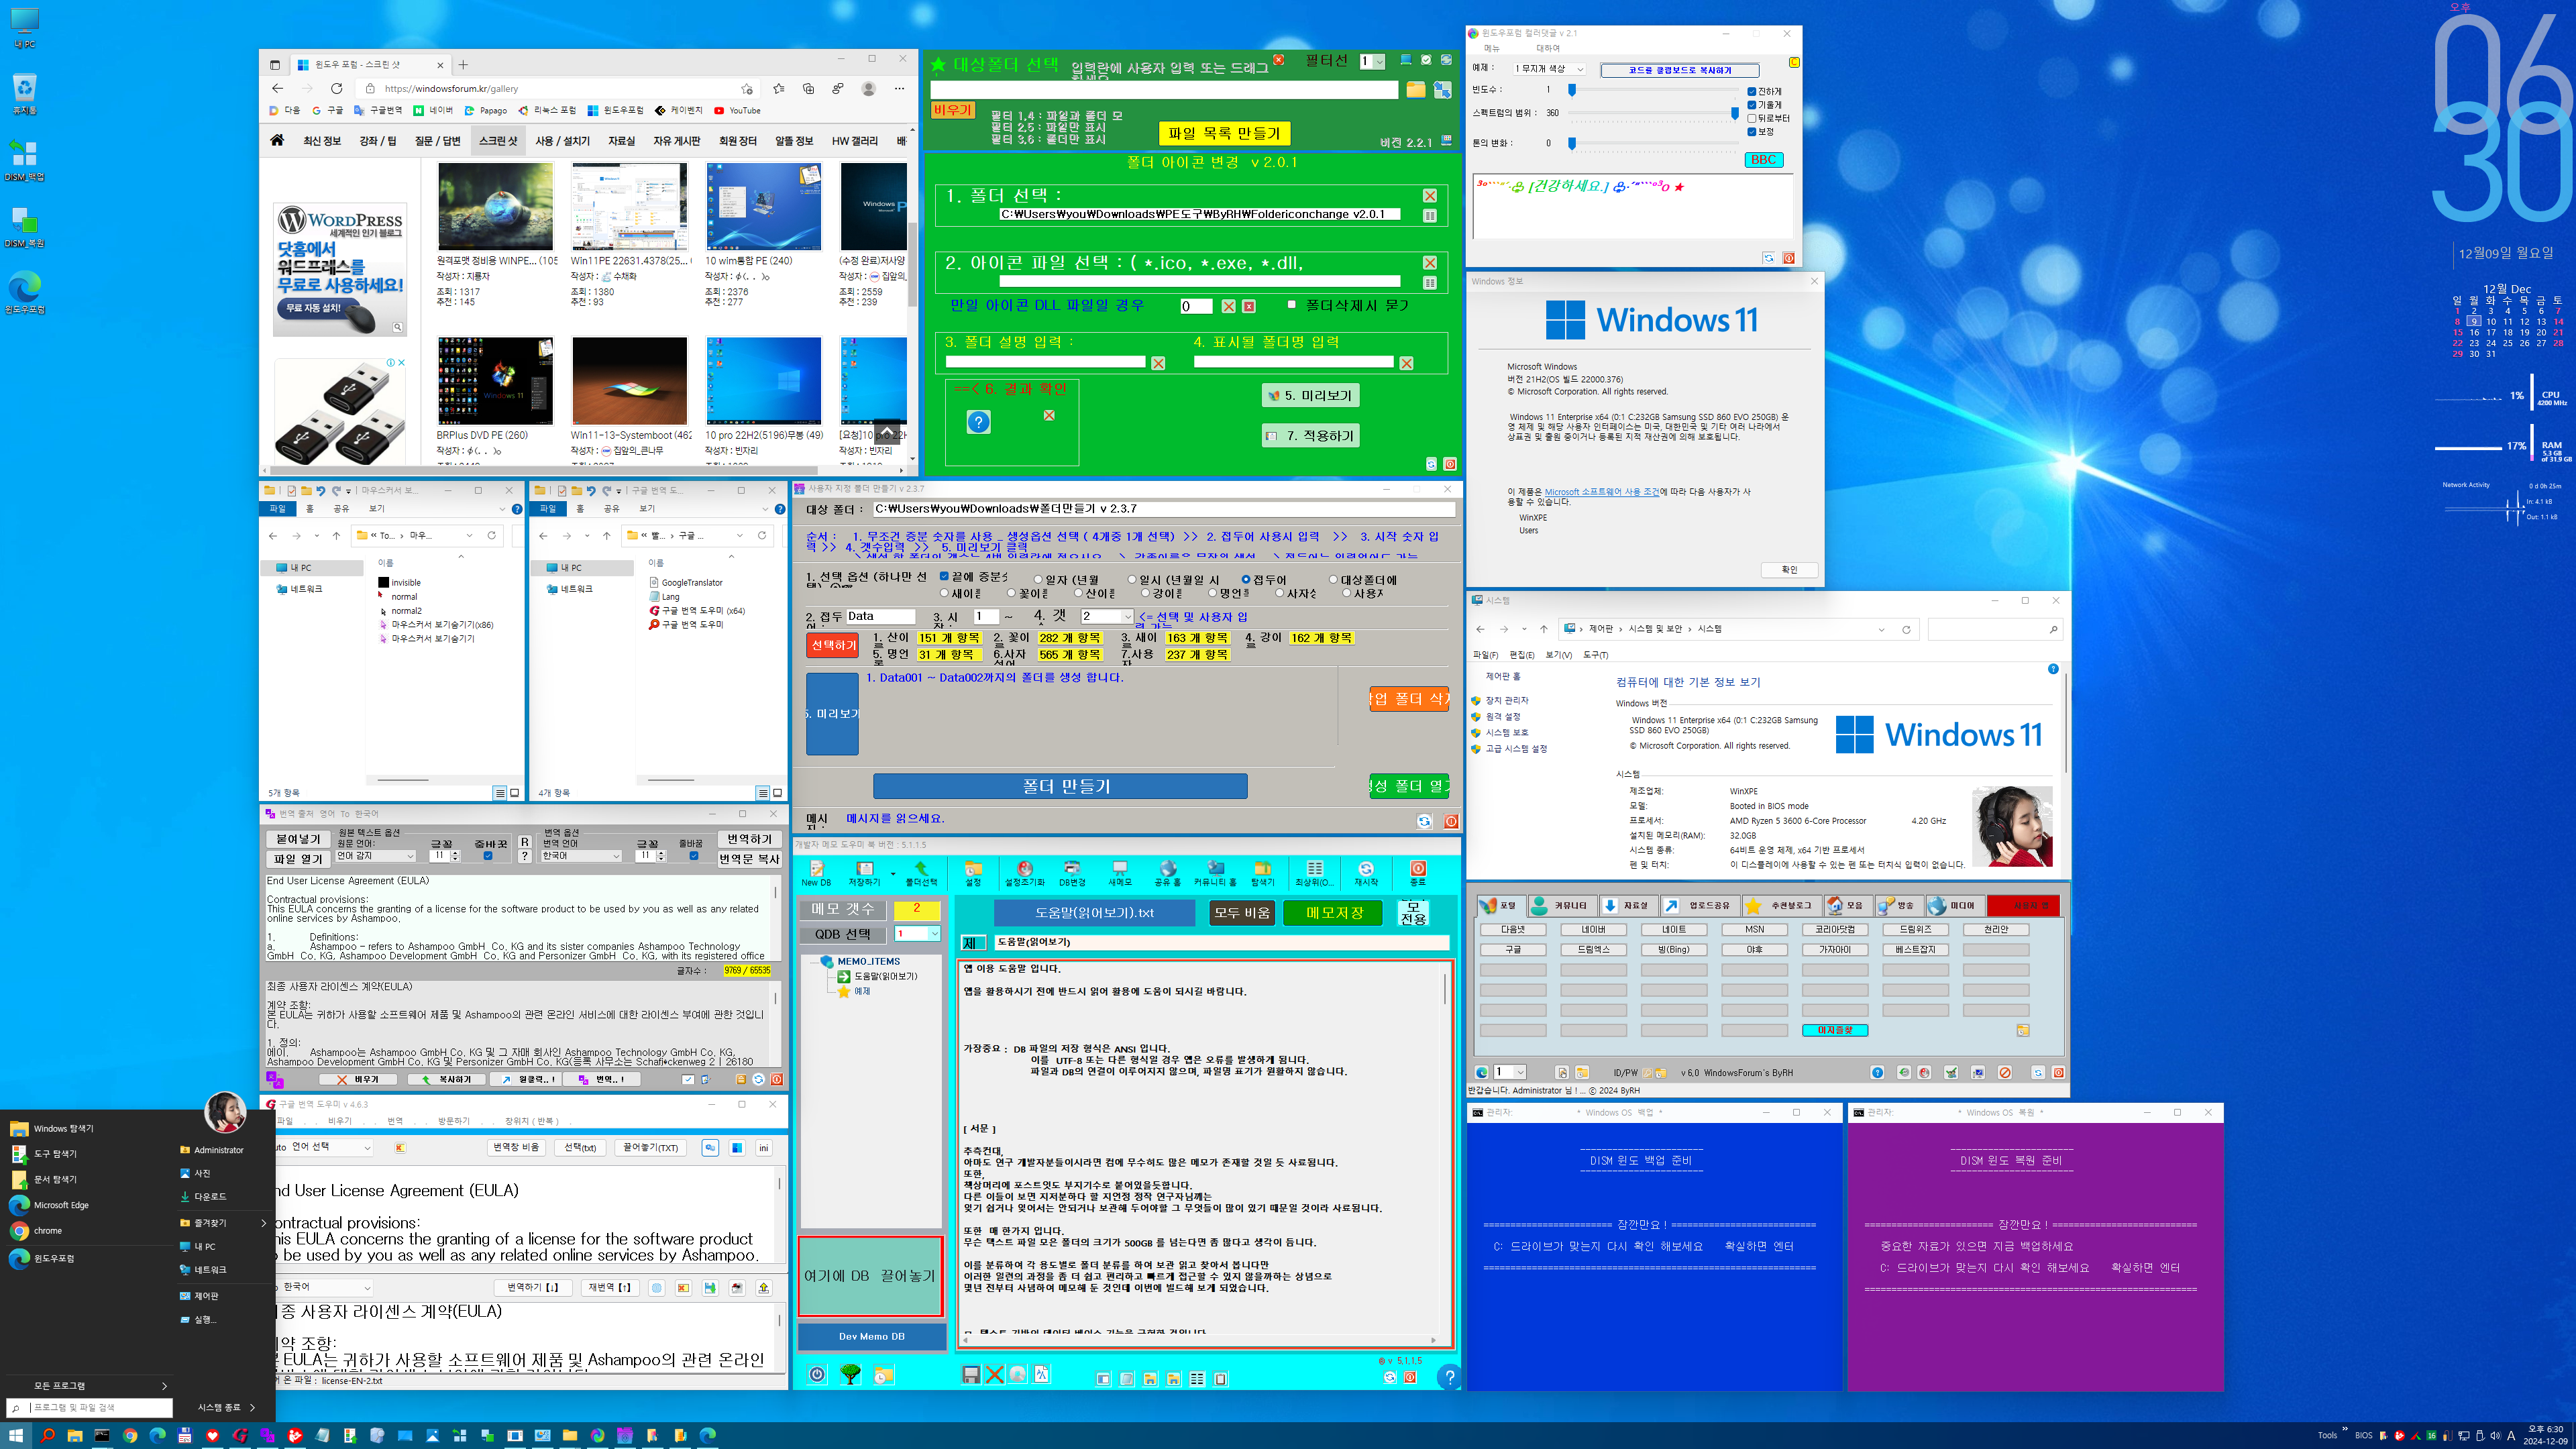The height and width of the screenshot is (1449, 2576).
Task: Open Microsoft 소프트웨어 사용 조건 link
Action: tap(1601, 491)
